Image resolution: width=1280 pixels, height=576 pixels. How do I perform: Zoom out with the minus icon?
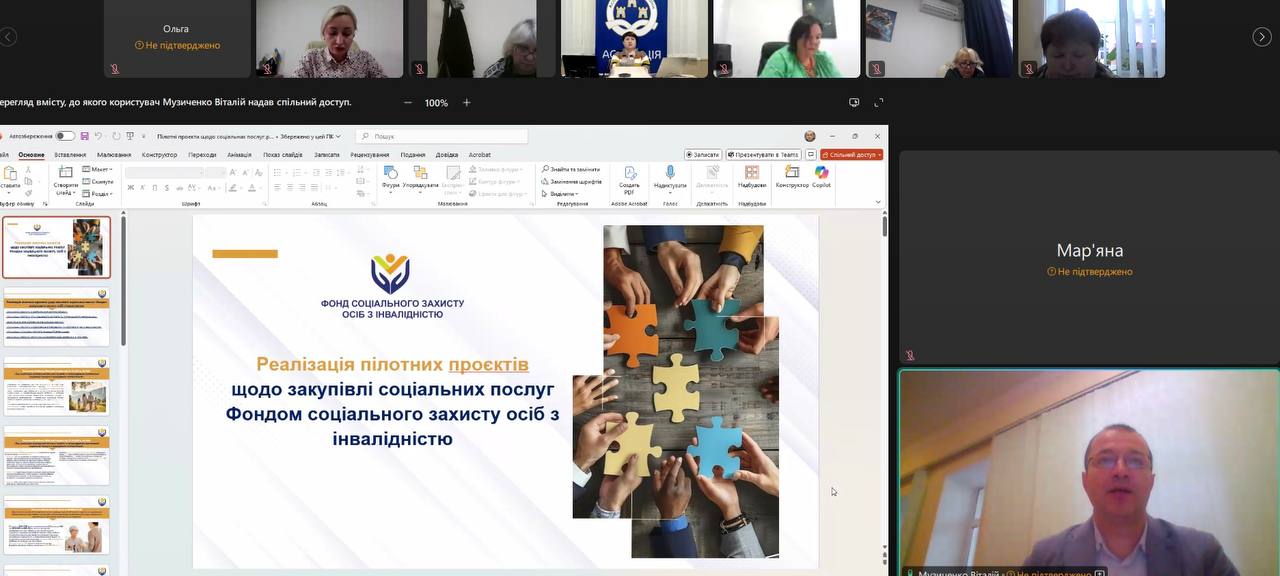tap(407, 103)
